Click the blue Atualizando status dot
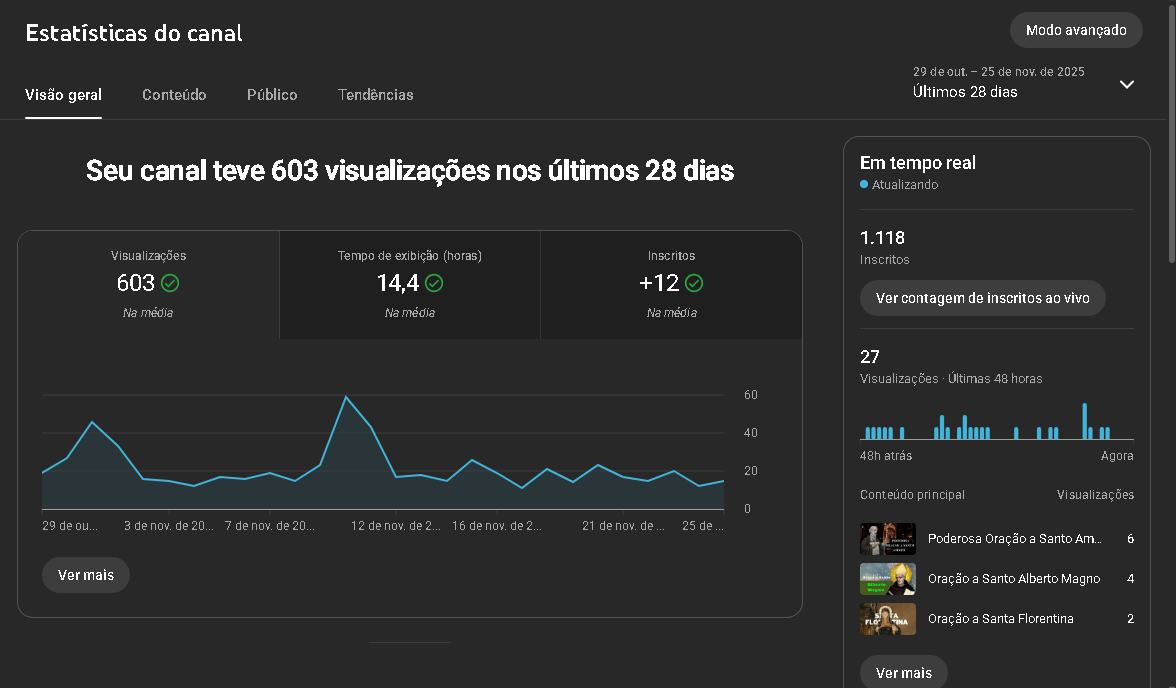The height and width of the screenshot is (688, 1176). point(864,184)
